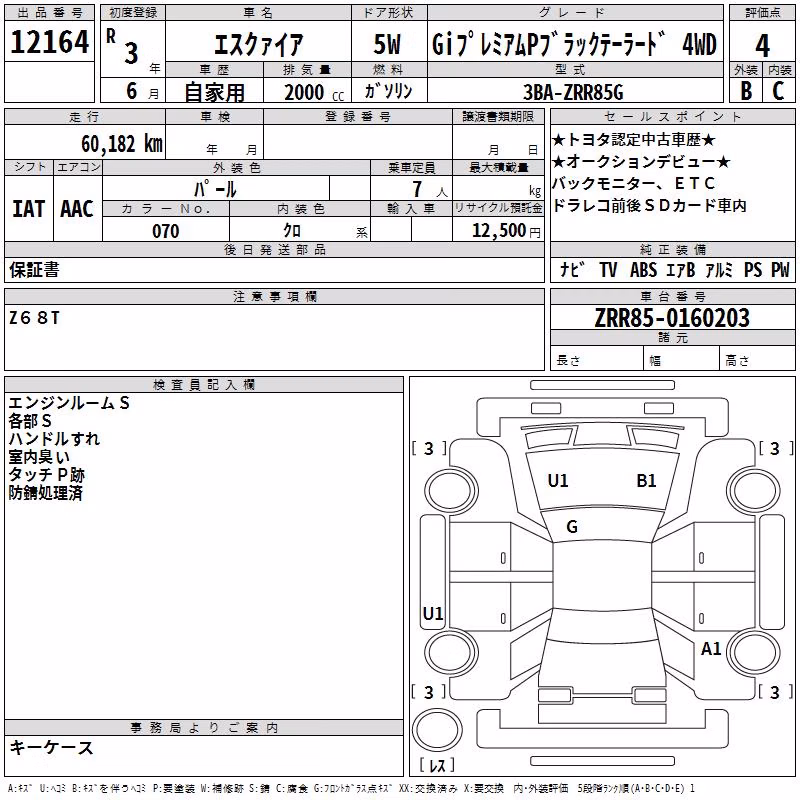Click the color number 070
The image size is (800, 800).
pos(166,231)
